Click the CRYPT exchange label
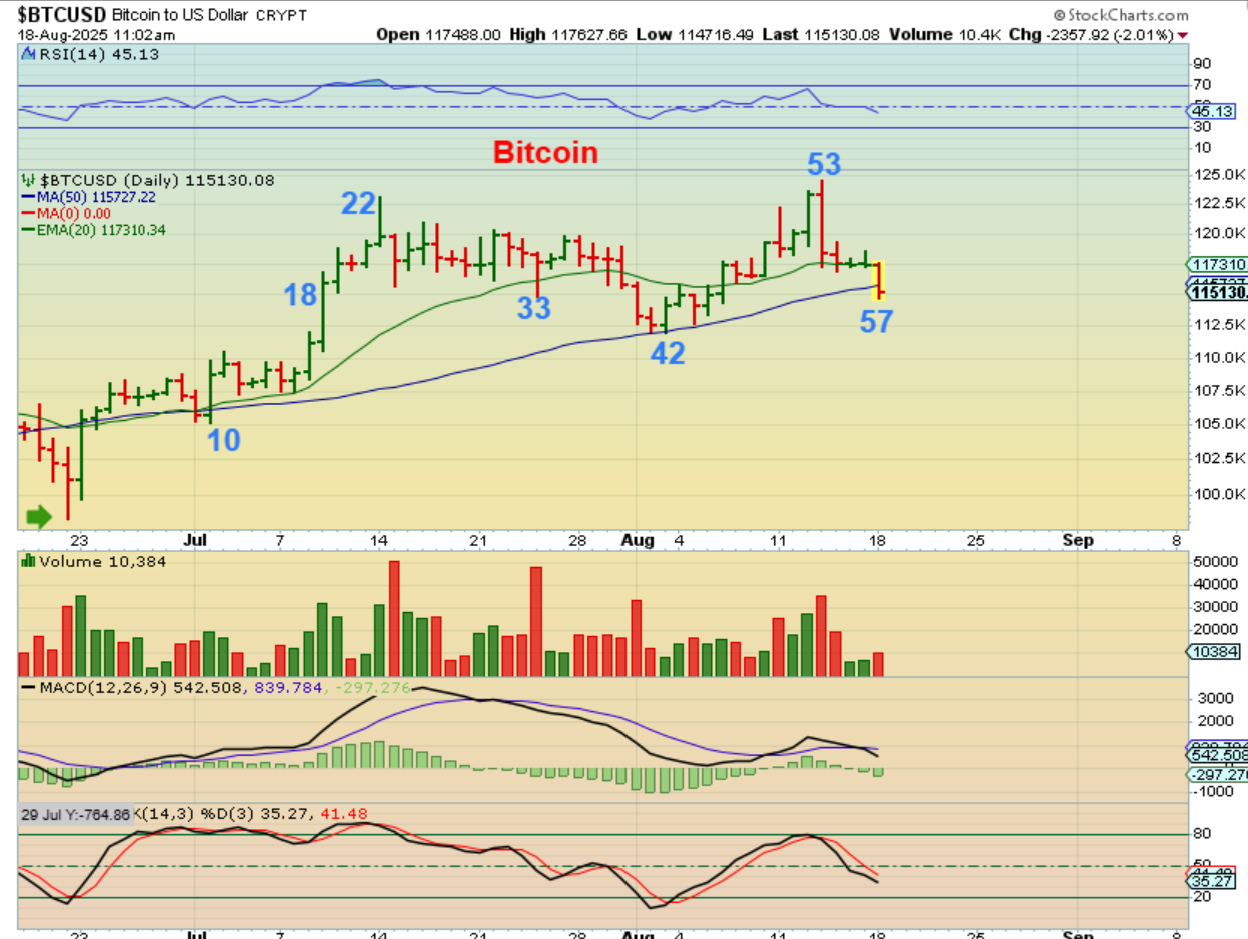 (282, 16)
